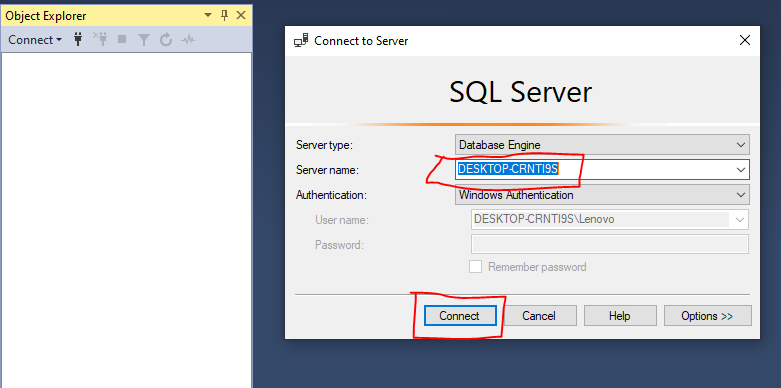This screenshot has height=388, width=781.
Task: Expand the Server name combo box arrow
Action: pyautogui.click(x=741, y=170)
